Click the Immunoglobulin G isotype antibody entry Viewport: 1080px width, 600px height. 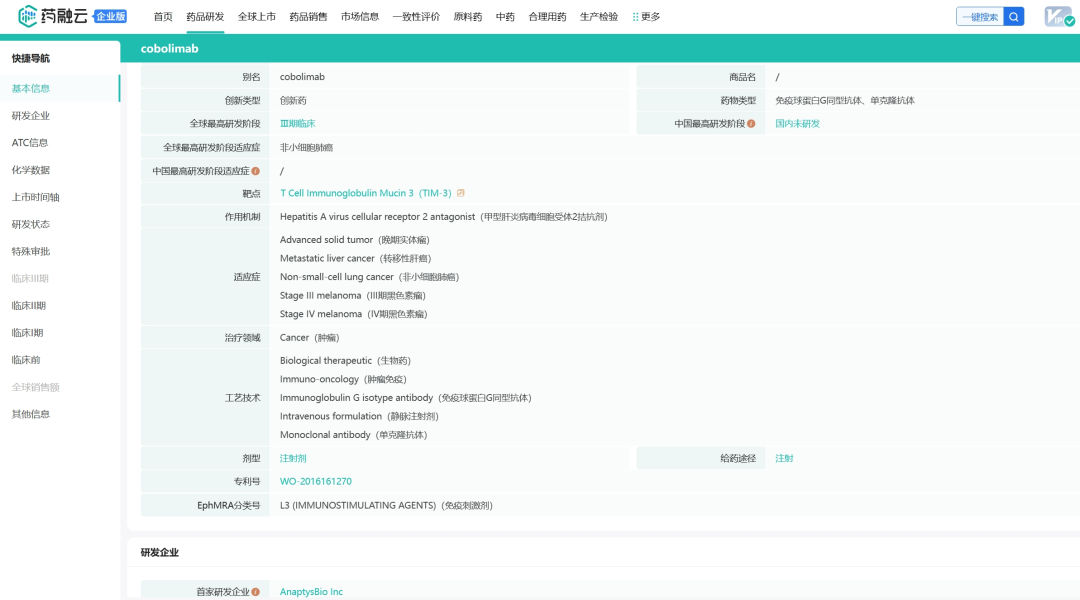tap(406, 398)
